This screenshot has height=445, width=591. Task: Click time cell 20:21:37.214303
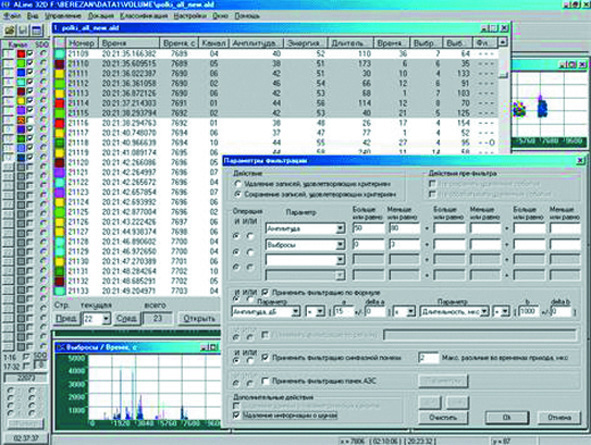129,103
